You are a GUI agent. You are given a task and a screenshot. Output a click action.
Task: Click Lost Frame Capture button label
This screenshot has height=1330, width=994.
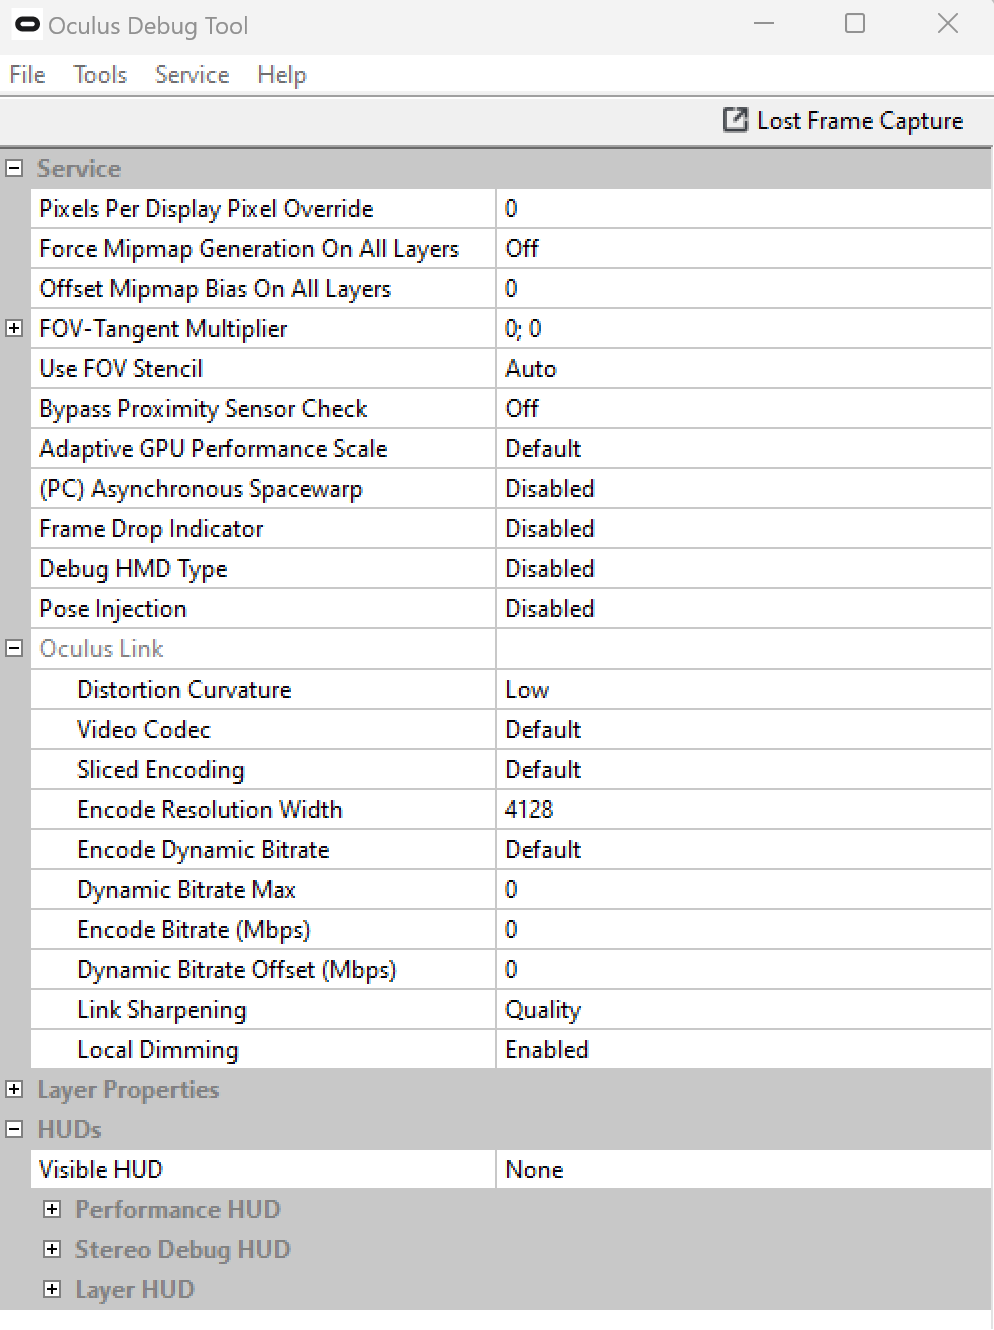pyautogui.click(x=860, y=121)
